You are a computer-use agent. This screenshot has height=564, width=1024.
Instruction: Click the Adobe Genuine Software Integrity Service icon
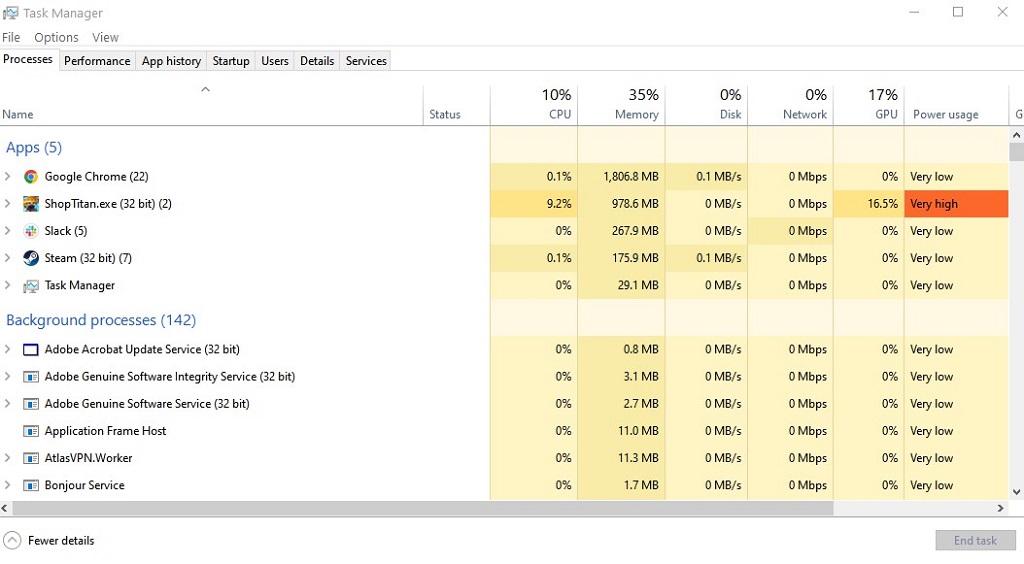pyautogui.click(x=31, y=377)
